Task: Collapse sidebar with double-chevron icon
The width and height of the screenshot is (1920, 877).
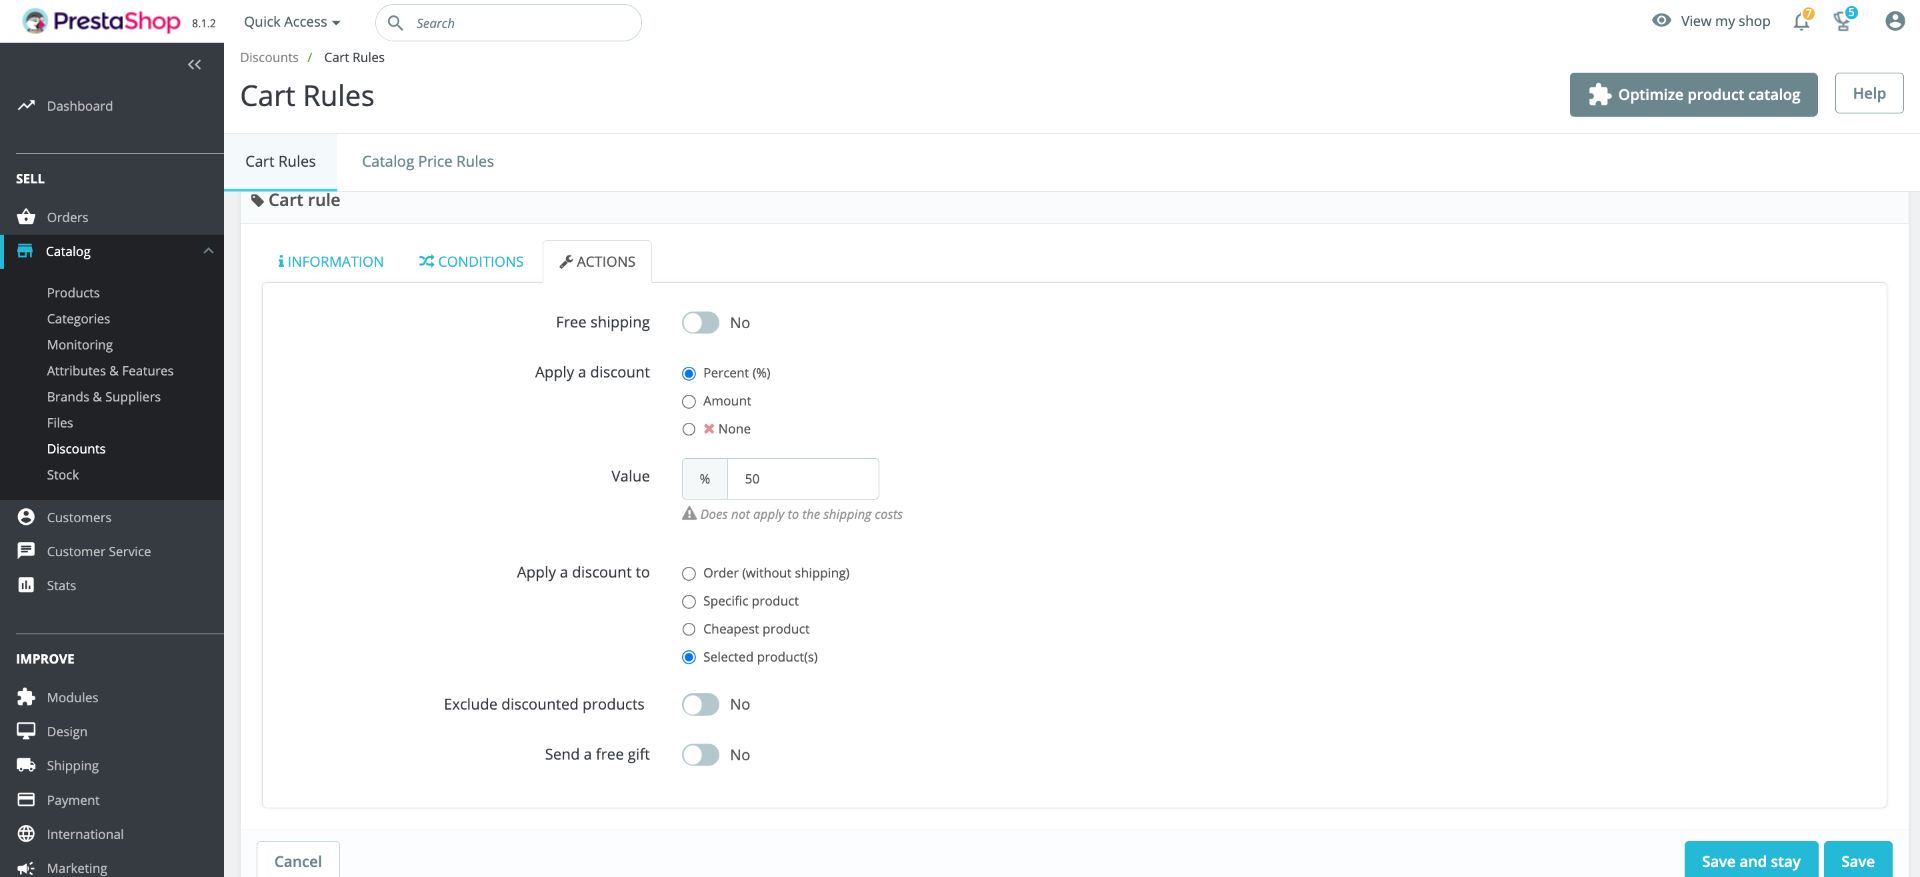Action: coord(194,65)
